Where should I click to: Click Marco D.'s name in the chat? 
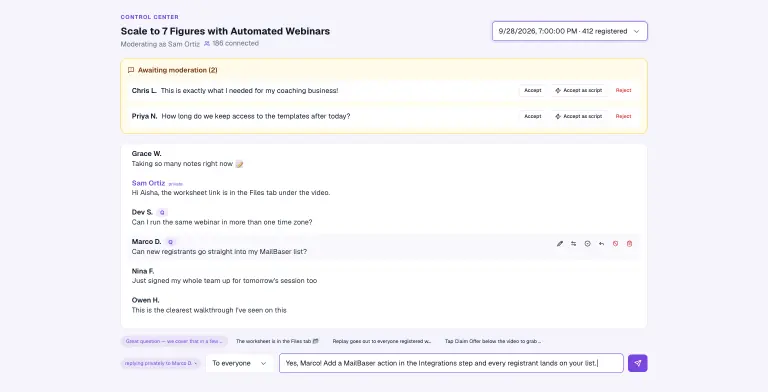click(146, 242)
